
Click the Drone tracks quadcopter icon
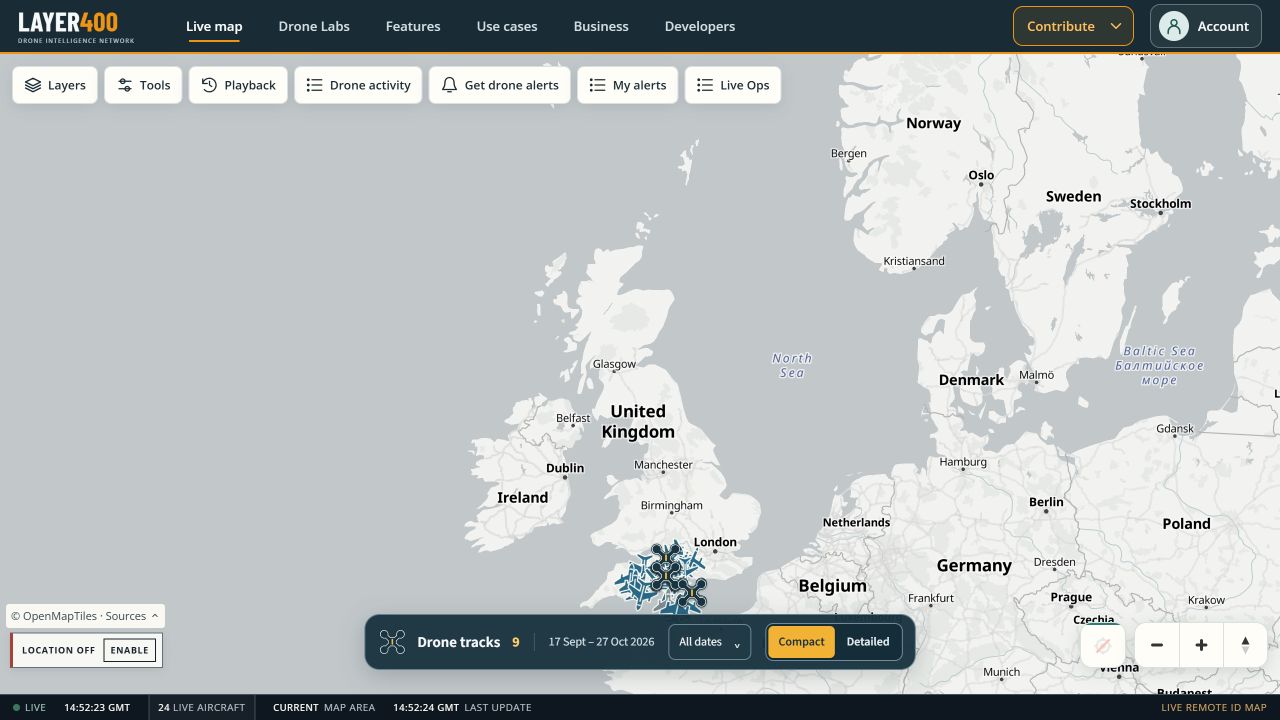tap(392, 642)
